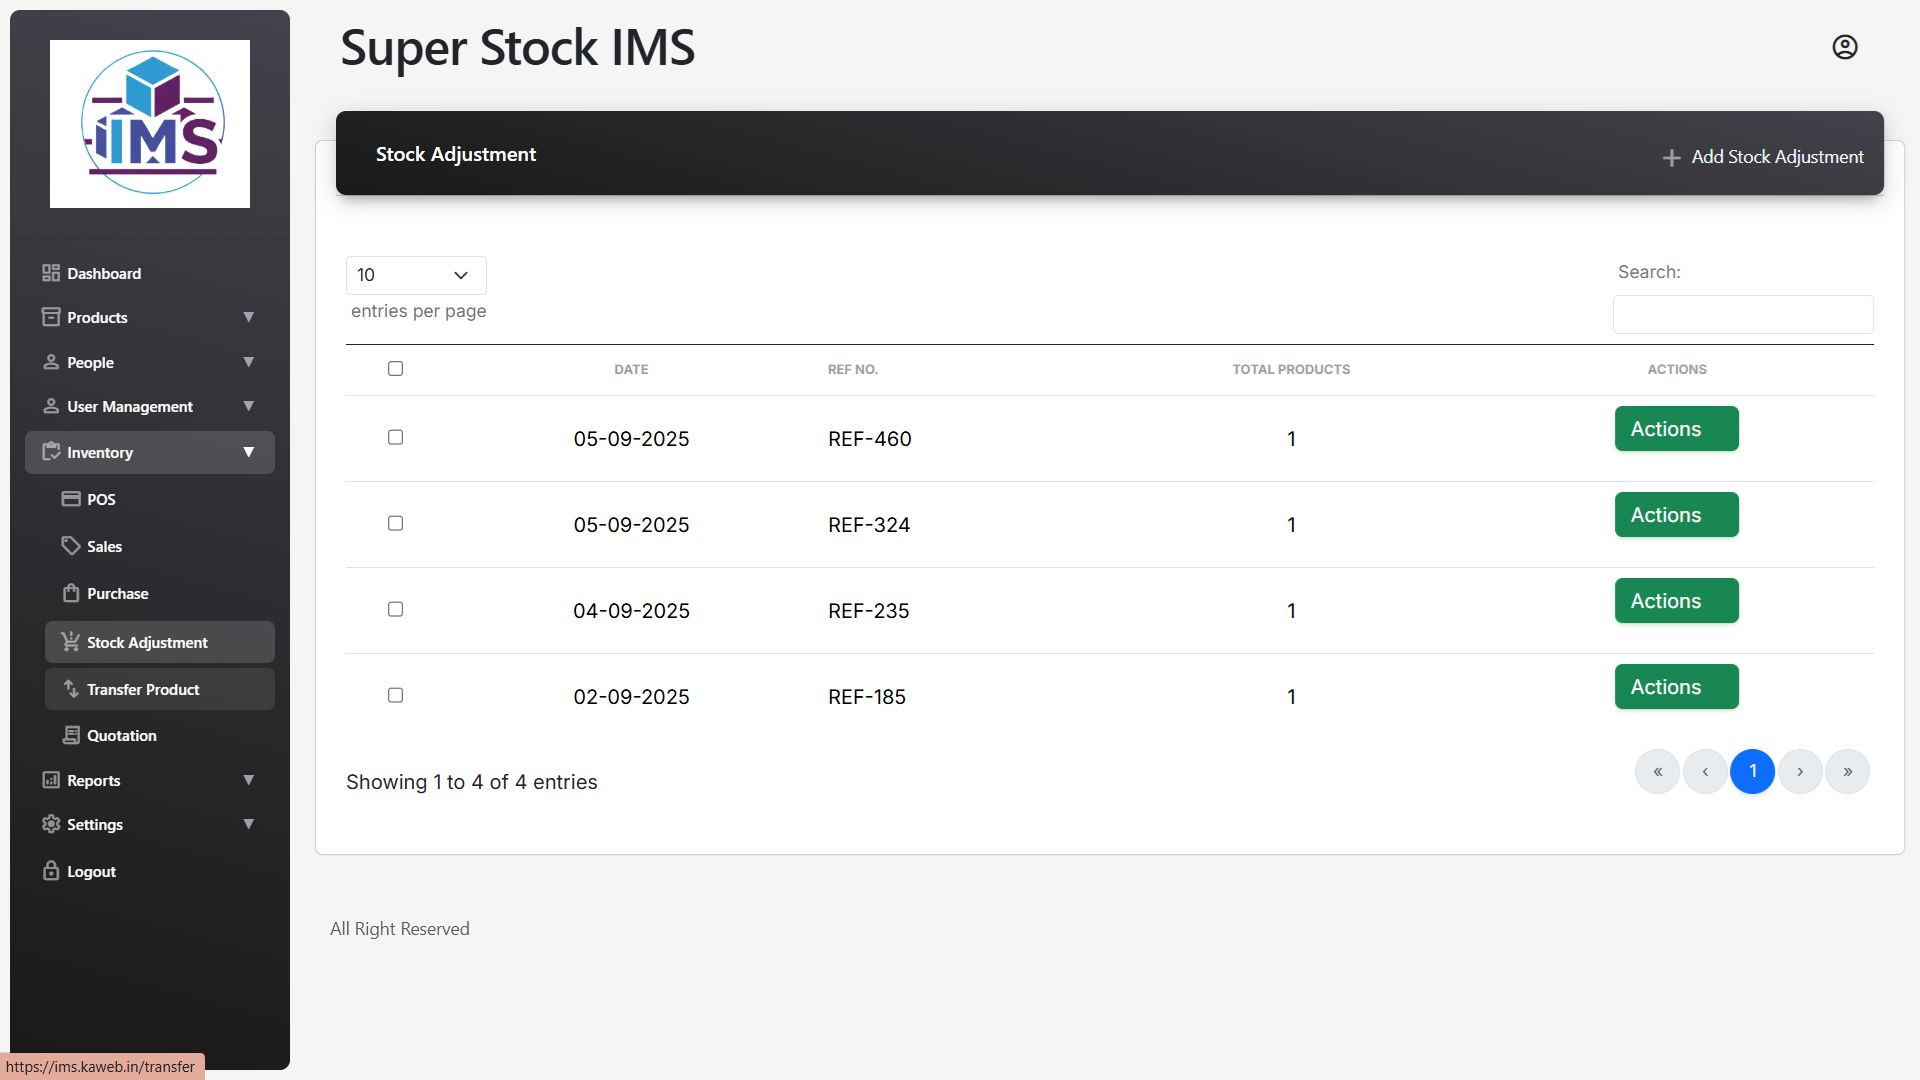This screenshot has height=1080, width=1920.
Task: Click the Dashboard grid icon
Action: point(51,273)
